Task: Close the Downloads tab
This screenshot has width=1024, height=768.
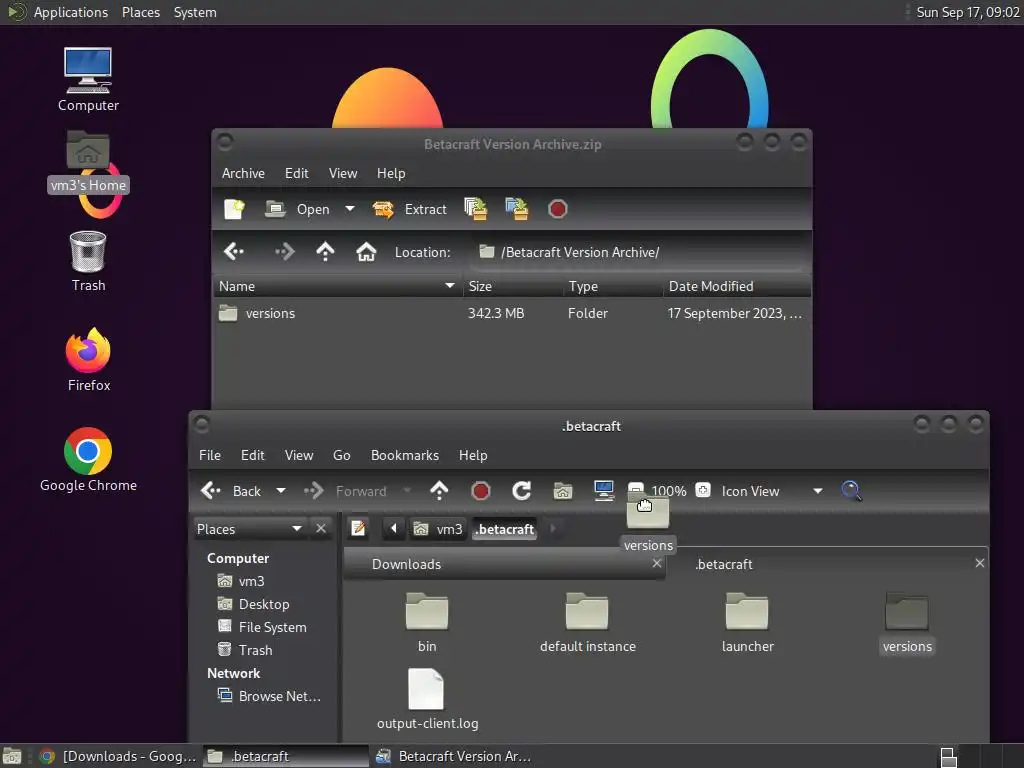Action: coord(657,563)
